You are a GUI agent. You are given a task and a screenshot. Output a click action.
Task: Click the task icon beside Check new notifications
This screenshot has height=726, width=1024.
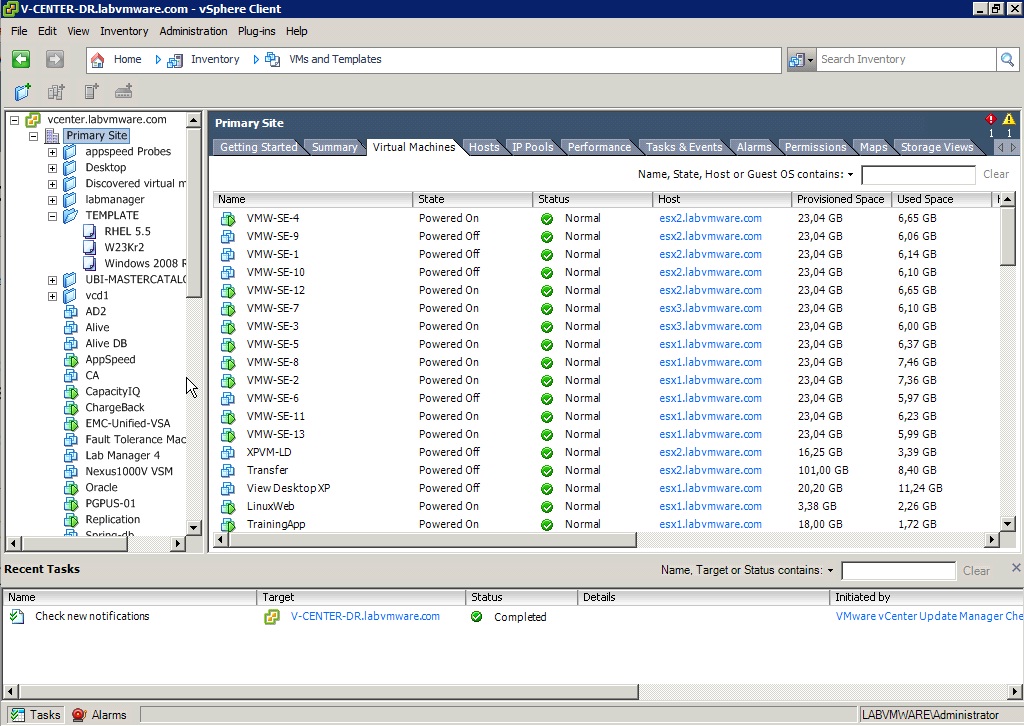(x=17, y=616)
